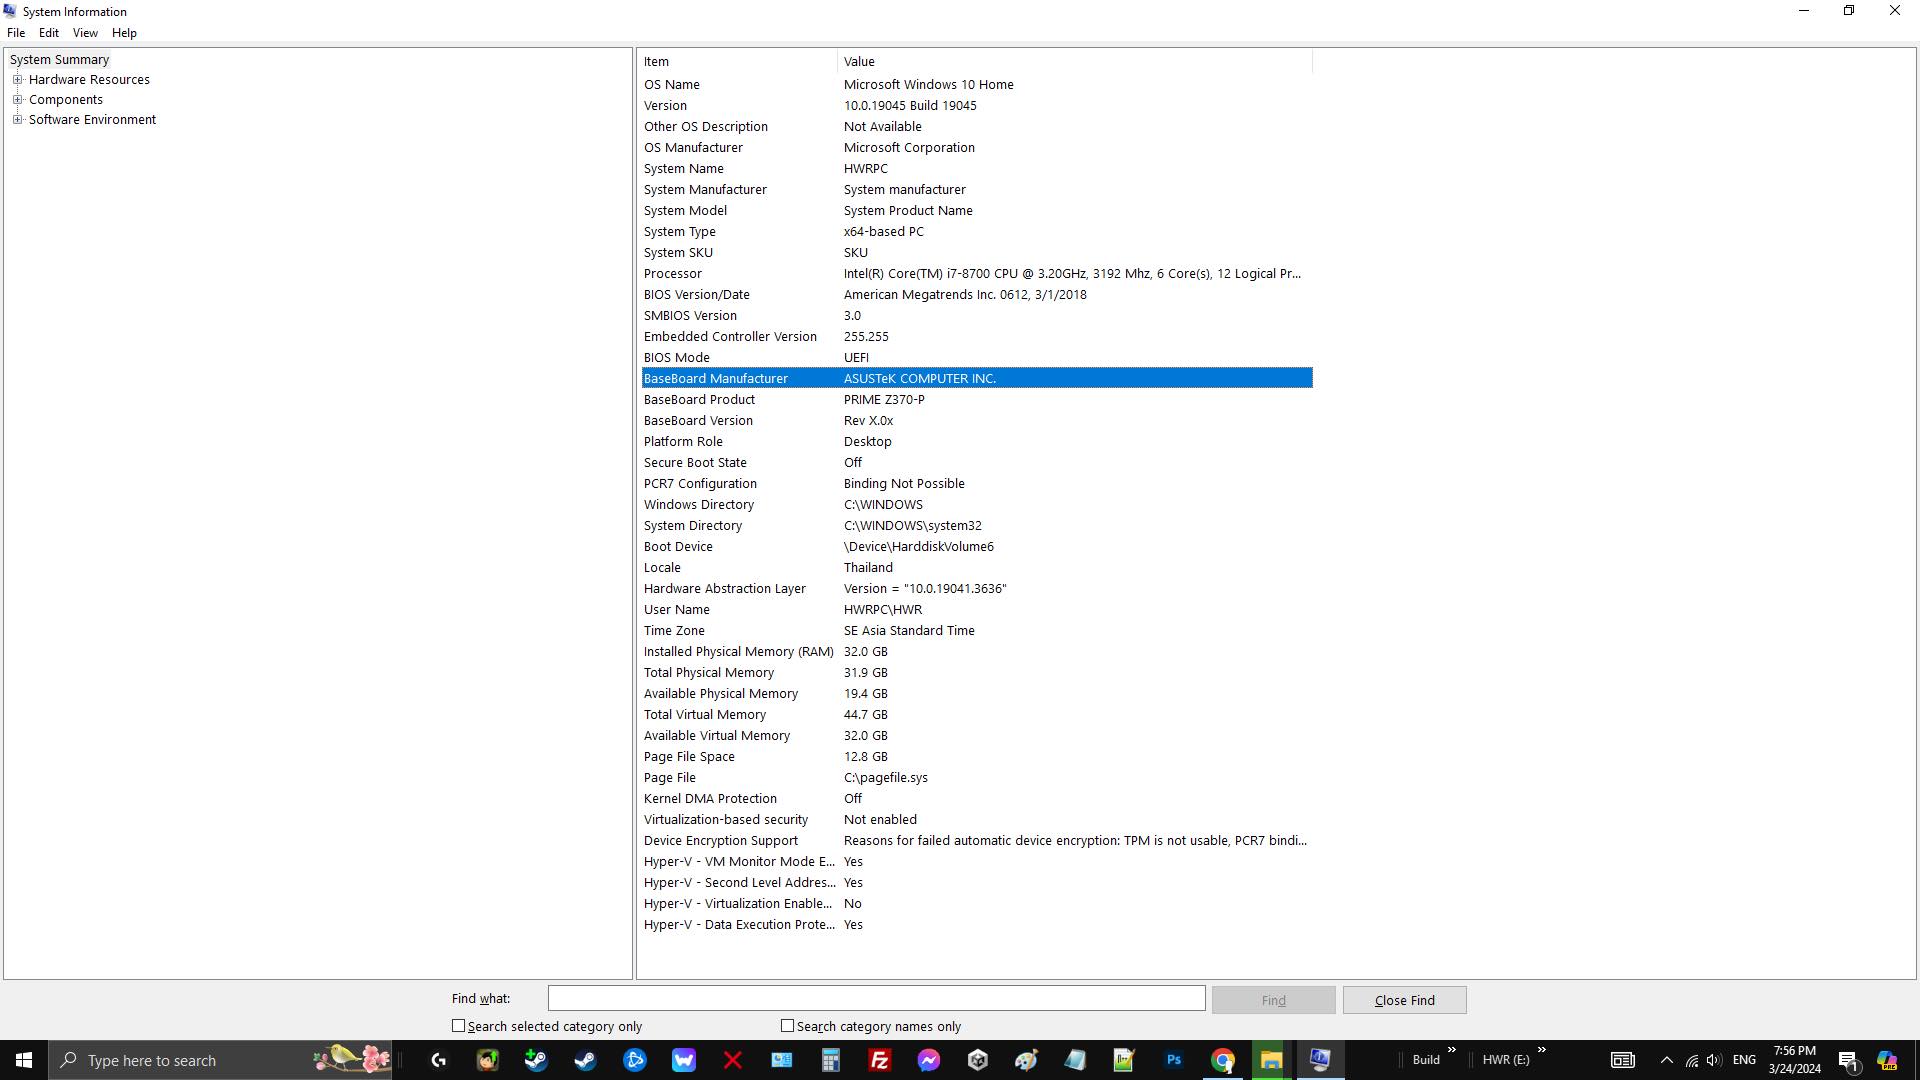Select the BIOS Version/Date row
The width and height of the screenshot is (1920, 1080).
[976, 294]
